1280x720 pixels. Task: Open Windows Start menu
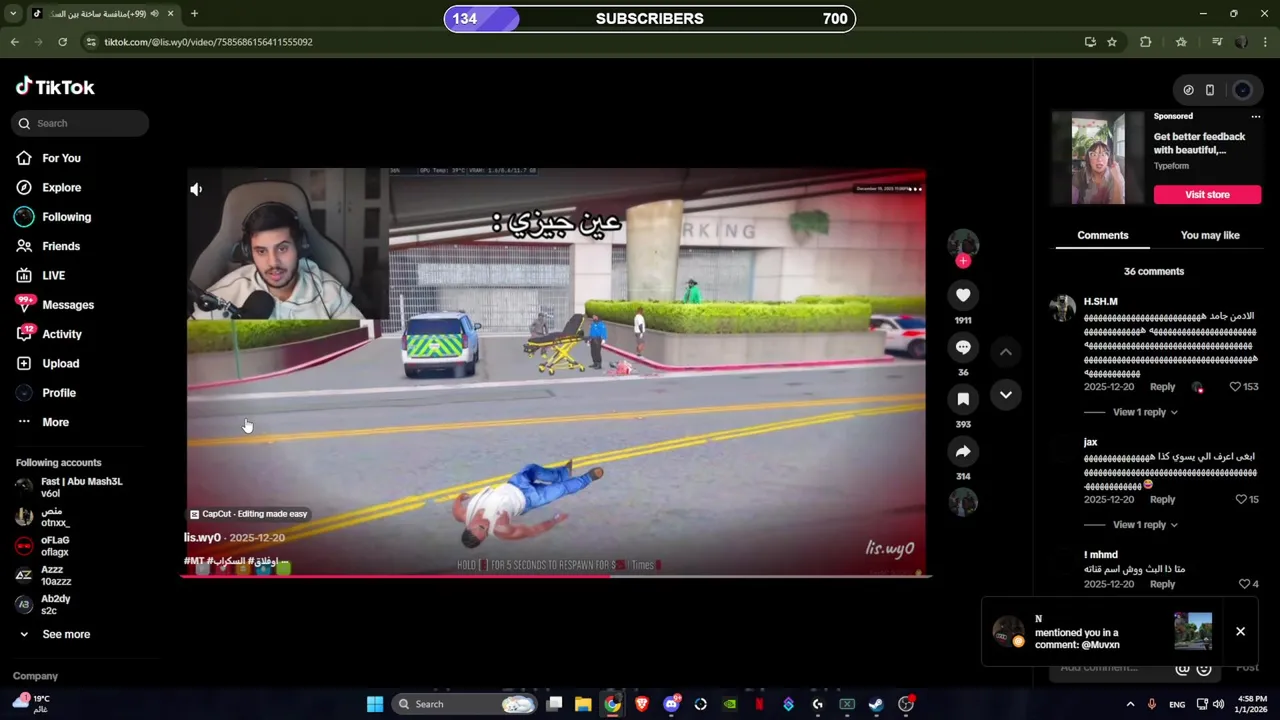pyautogui.click(x=375, y=704)
